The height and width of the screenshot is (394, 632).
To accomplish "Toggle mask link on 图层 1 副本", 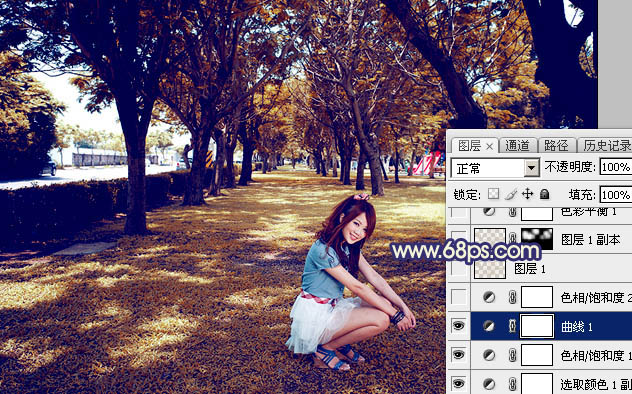I will point(512,239).
